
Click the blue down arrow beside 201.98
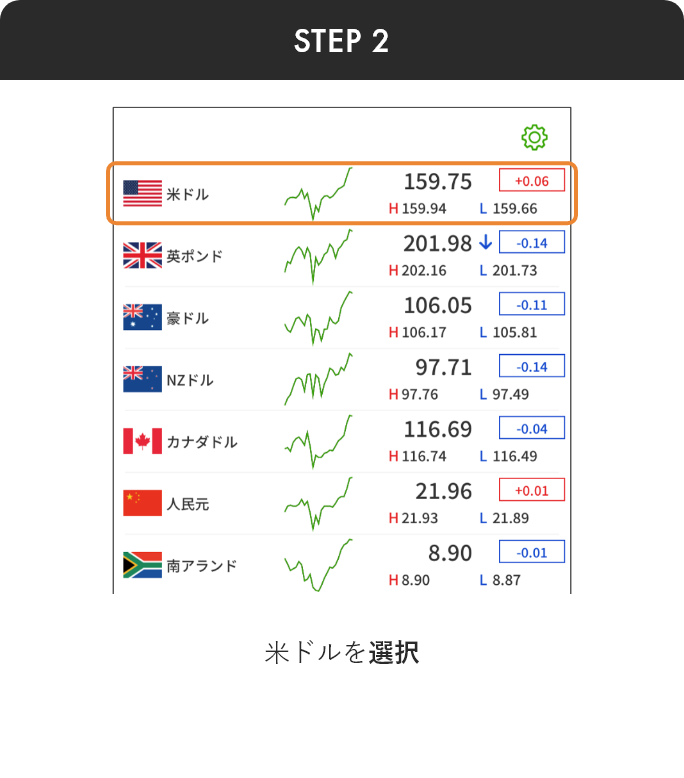click(x=486, y=243)
